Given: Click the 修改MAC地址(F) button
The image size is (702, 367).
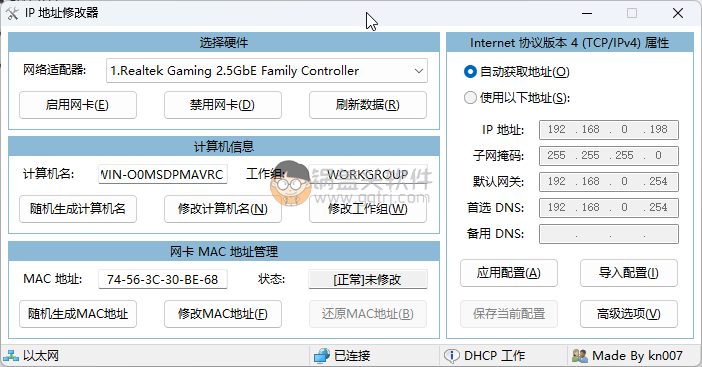Looking at the screenshot, I should [223, 314].
